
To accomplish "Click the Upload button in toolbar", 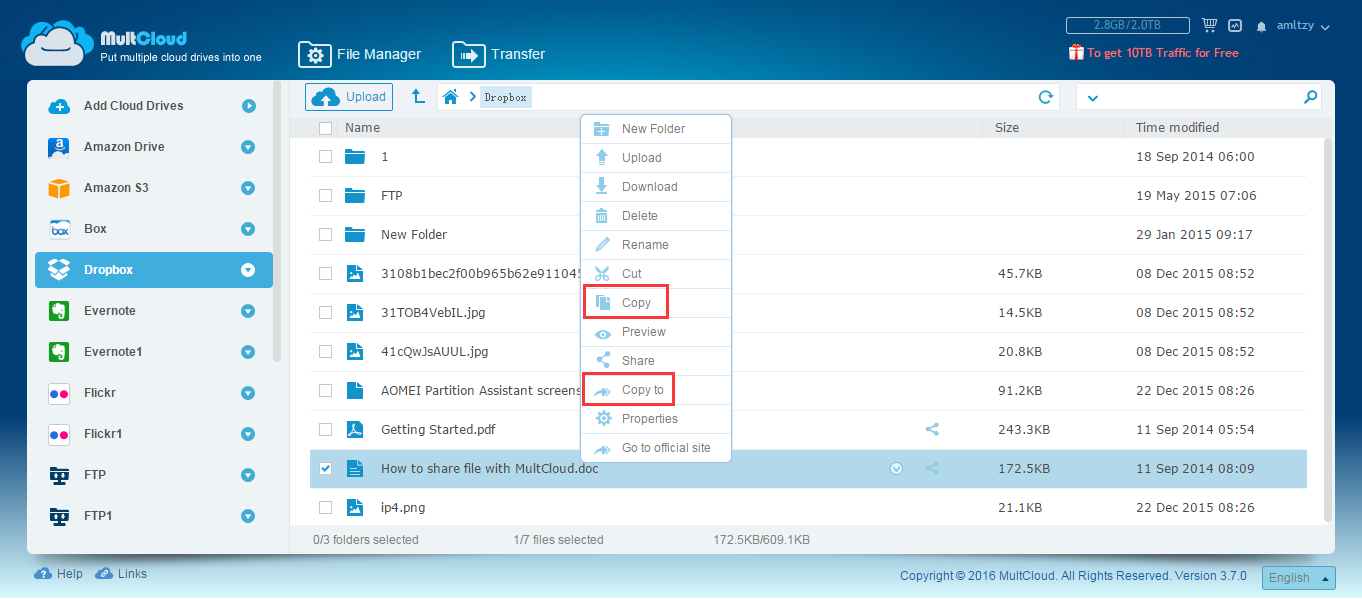I will tap(349, 97).
